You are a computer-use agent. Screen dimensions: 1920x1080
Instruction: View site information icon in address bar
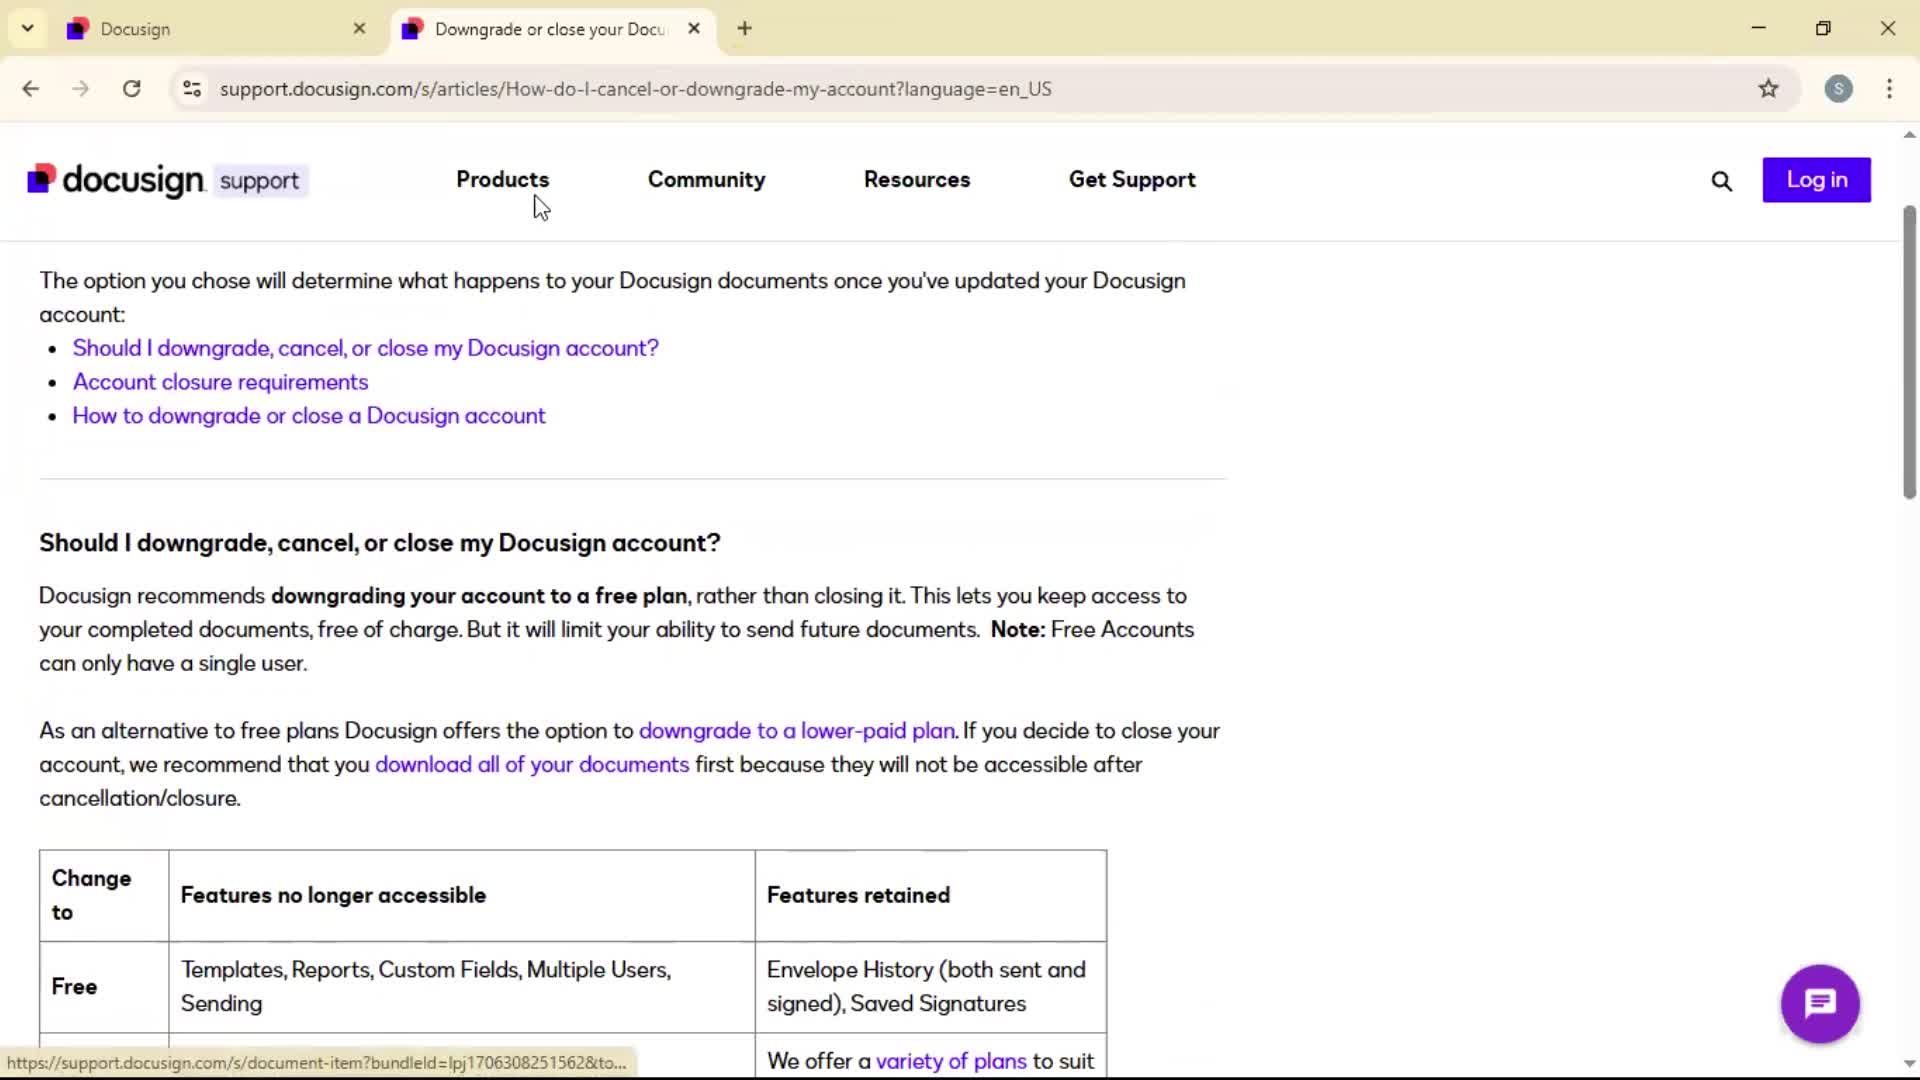pos(192,89)
